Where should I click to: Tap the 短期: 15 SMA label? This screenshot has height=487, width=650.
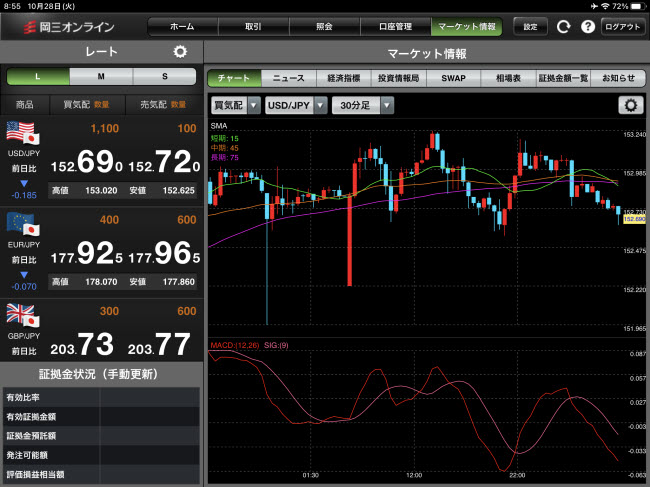(x=224, y=138)
